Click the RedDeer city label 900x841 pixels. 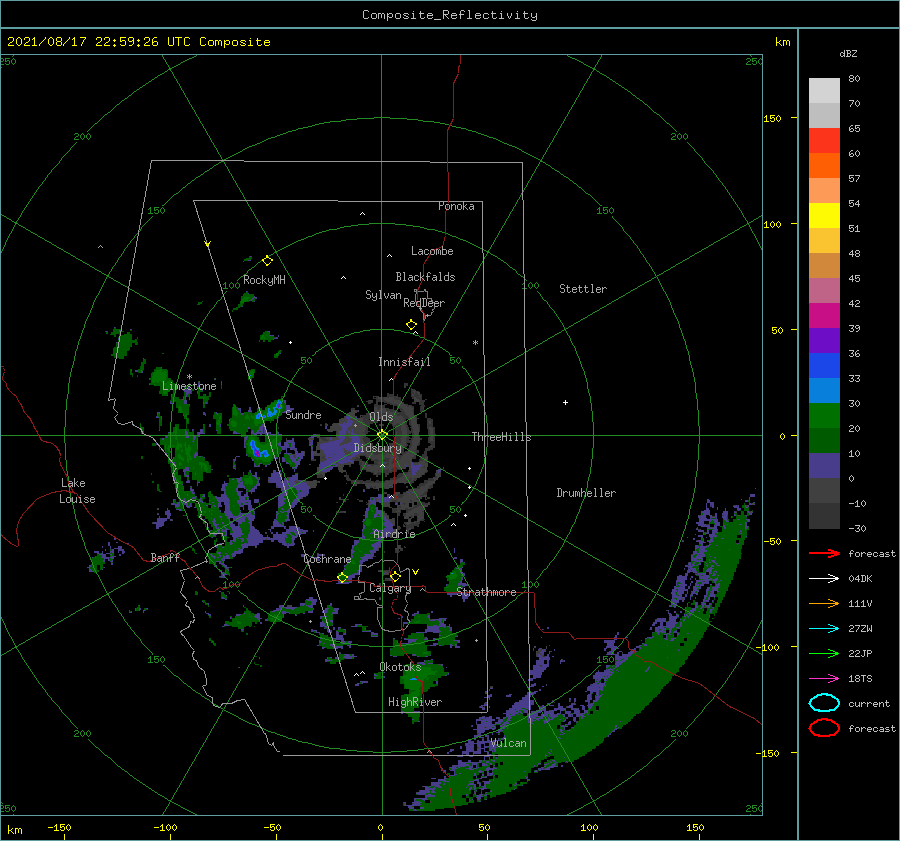coord(424,303)
